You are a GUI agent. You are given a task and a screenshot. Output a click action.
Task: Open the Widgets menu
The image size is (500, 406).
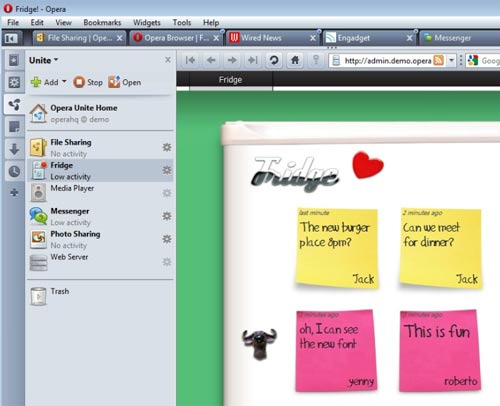coord(147,23)
